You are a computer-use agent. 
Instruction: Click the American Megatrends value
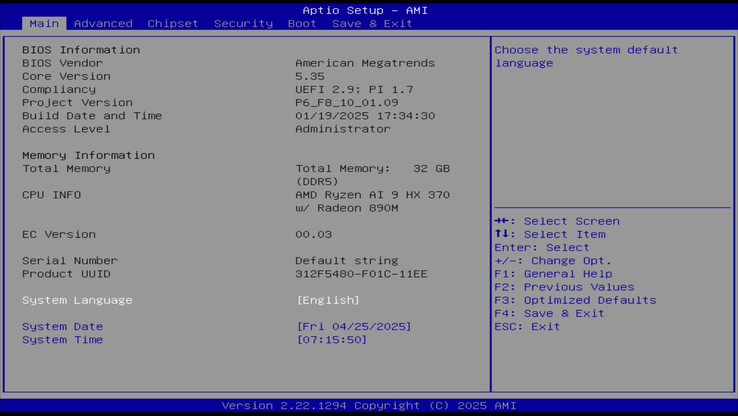(365, 63)
